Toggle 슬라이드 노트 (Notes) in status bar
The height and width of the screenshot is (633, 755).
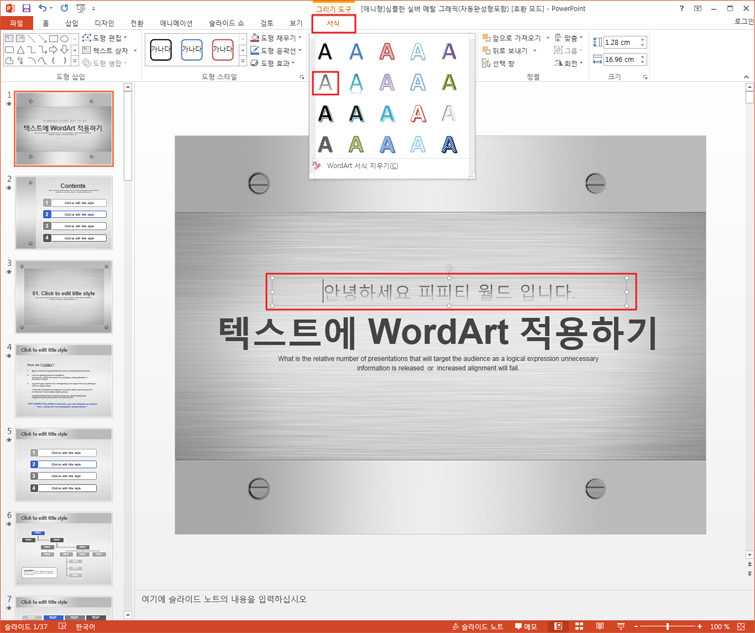tap(477, 626)
